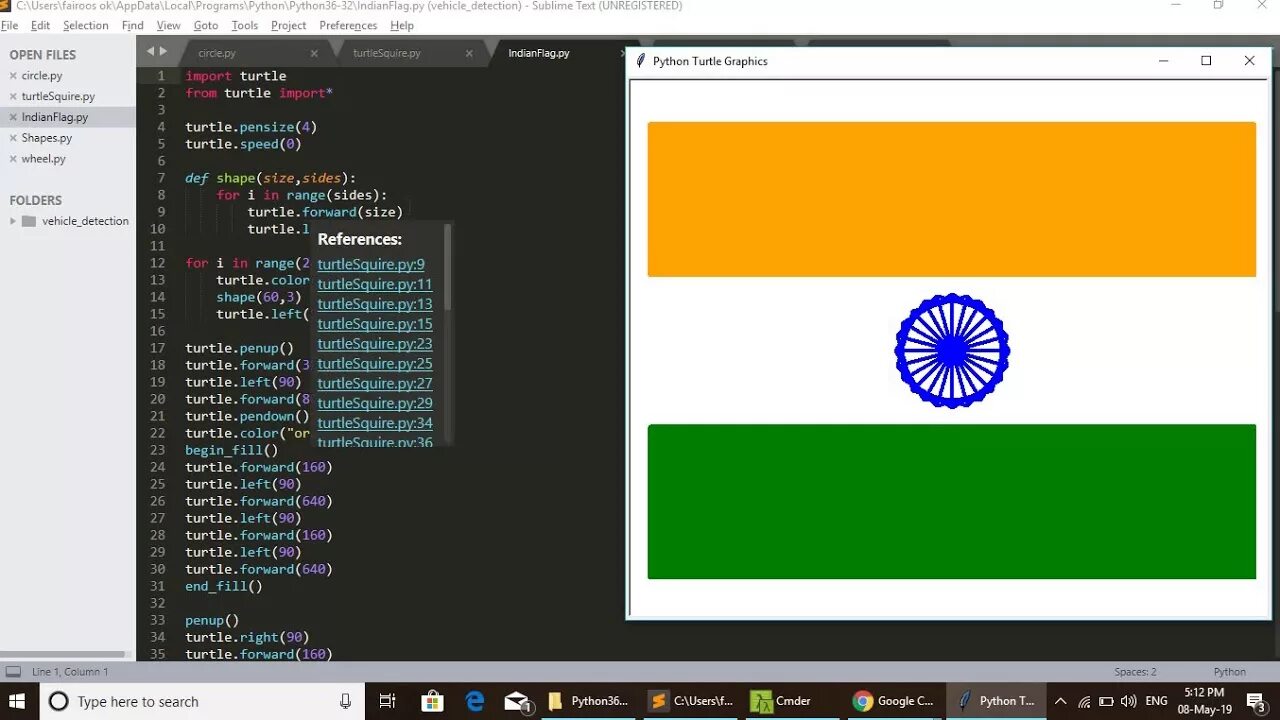Open Task View from the taskbar
Viewport: 1280px width, 720px height.
pyautogui.click(x=388, y=701)
